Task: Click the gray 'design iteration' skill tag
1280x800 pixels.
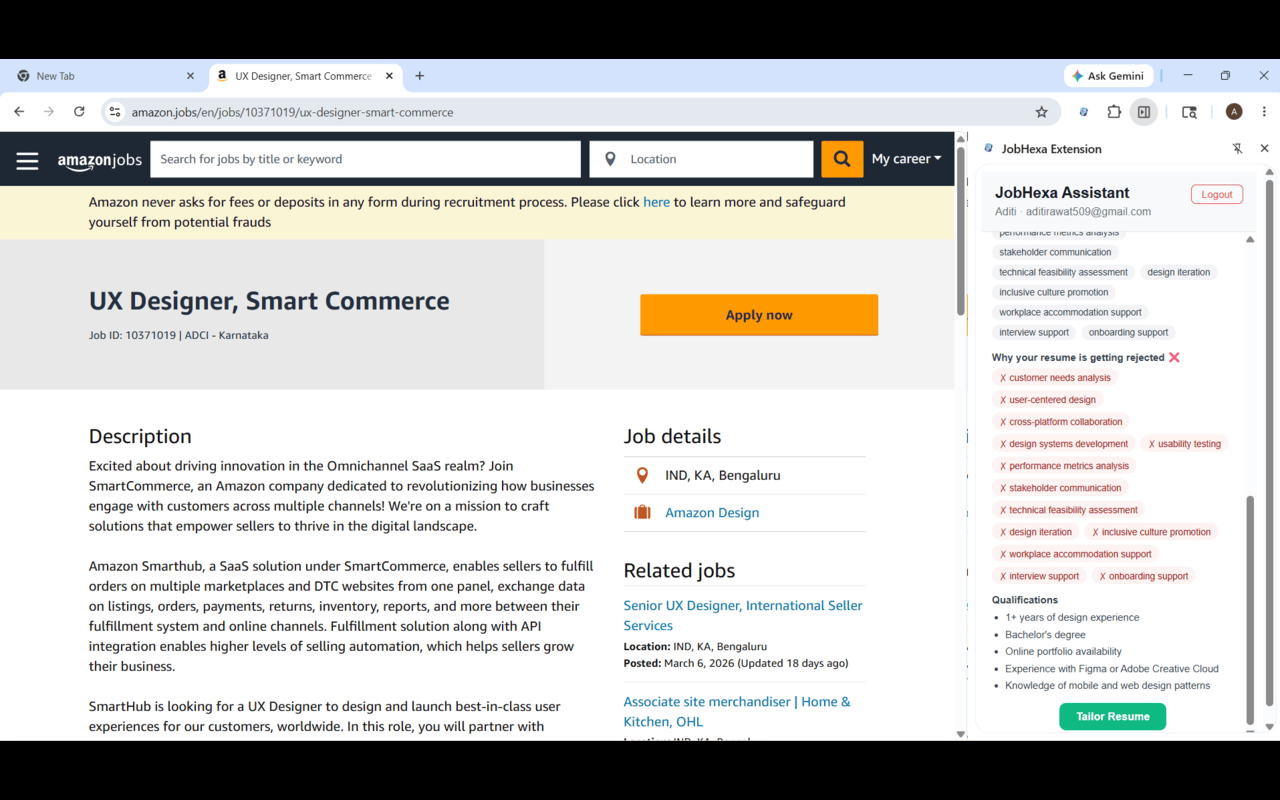Action: (x=1179, y=272)
